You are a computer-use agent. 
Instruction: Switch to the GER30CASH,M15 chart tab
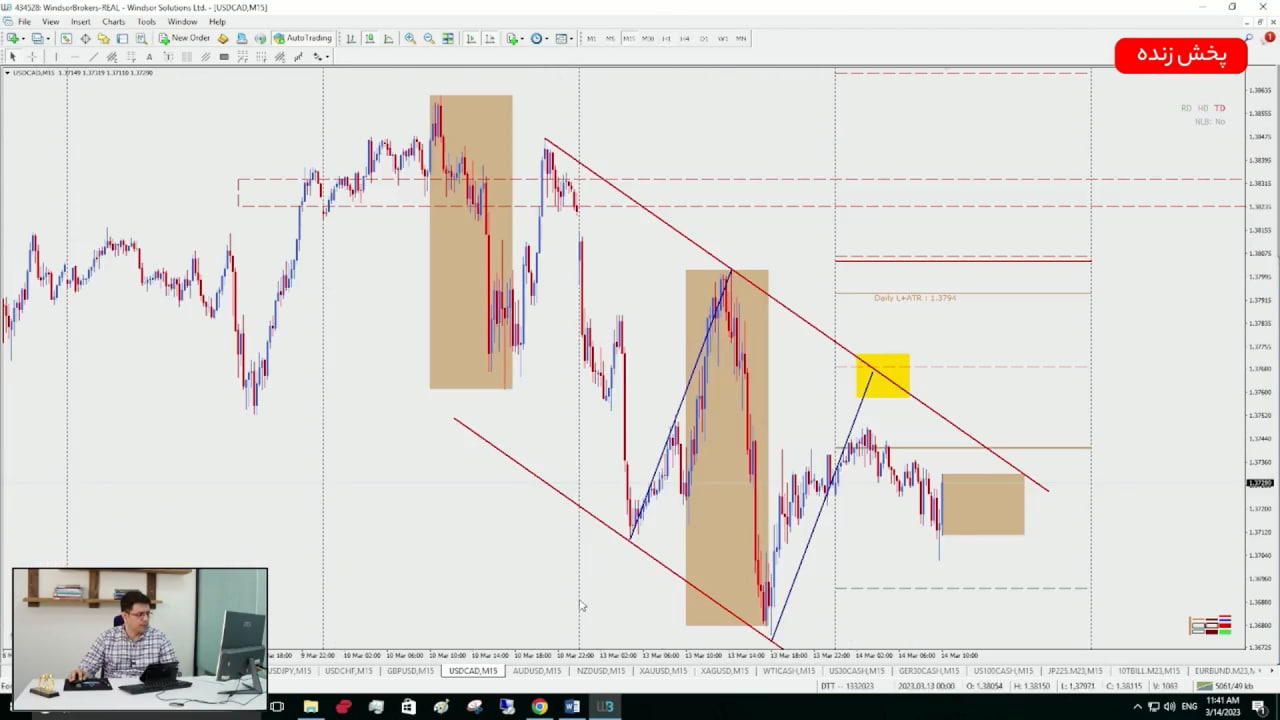tap(931, 671)
